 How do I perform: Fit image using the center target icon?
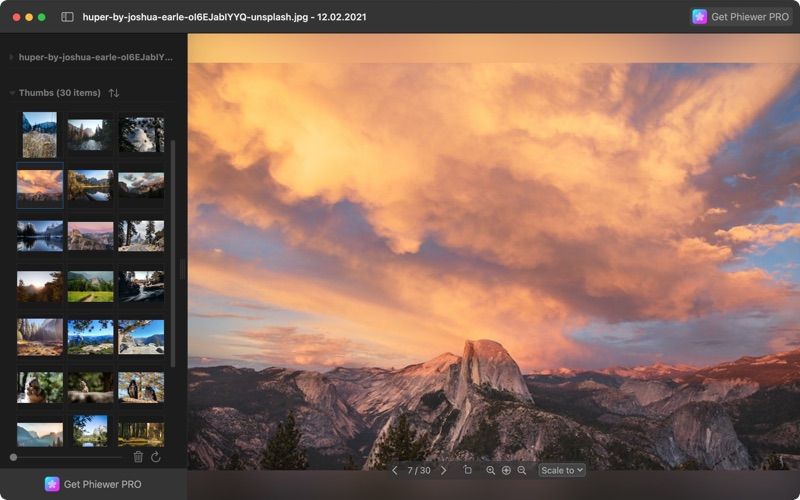point(506,470)
